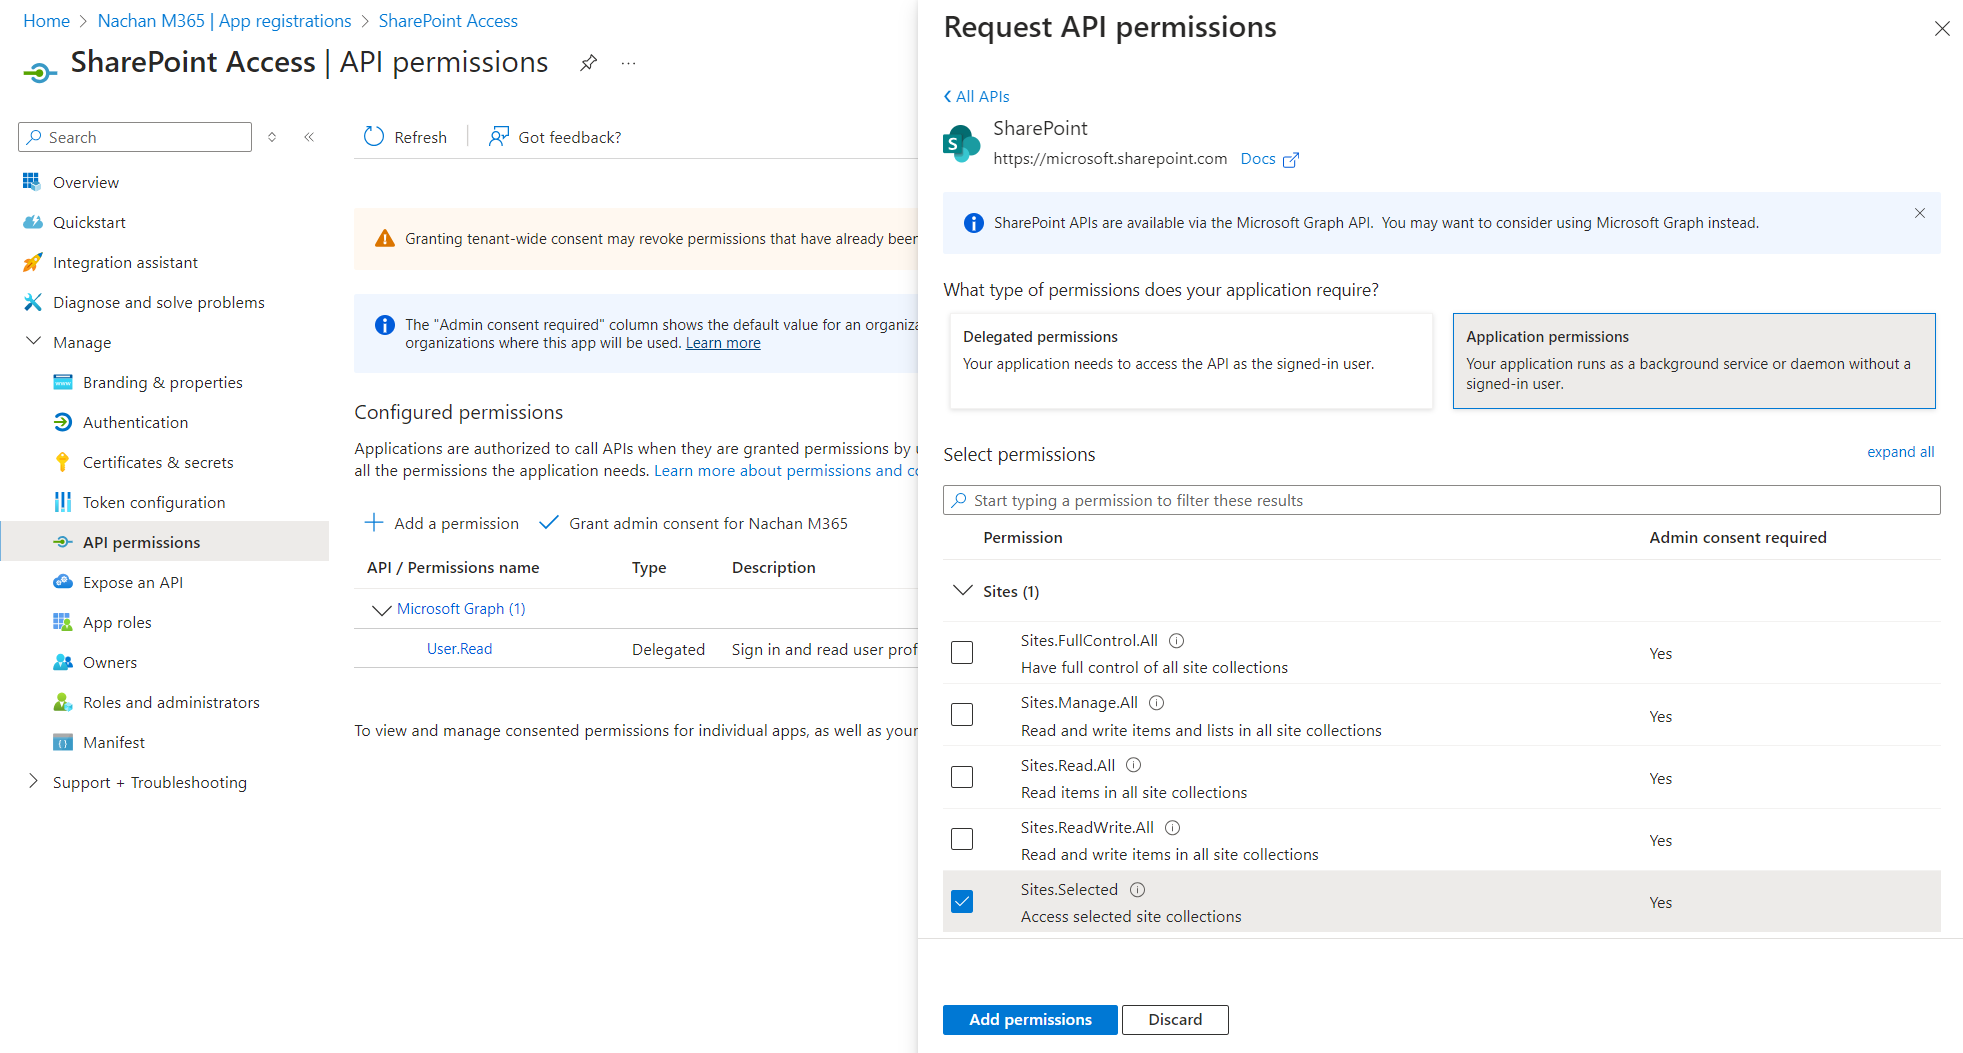This screenshot has height=1053, width=1963.
Task: Select the Delegated permissions option
Action: [x=1190, y=361]
